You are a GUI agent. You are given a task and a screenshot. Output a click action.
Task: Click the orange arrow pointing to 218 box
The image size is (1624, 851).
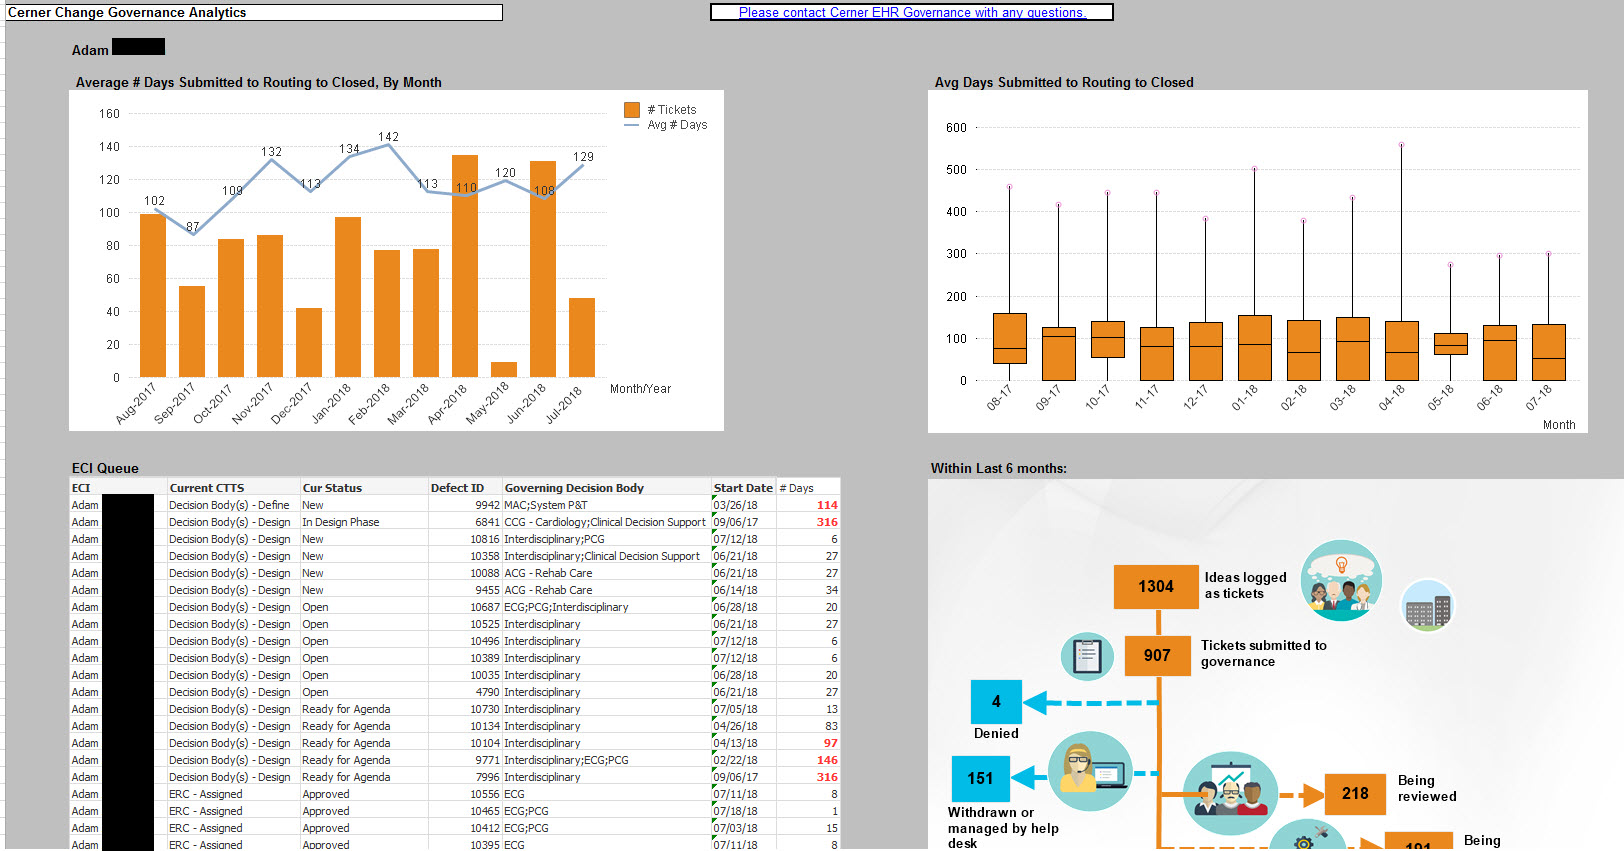(x=1301, y=795)
